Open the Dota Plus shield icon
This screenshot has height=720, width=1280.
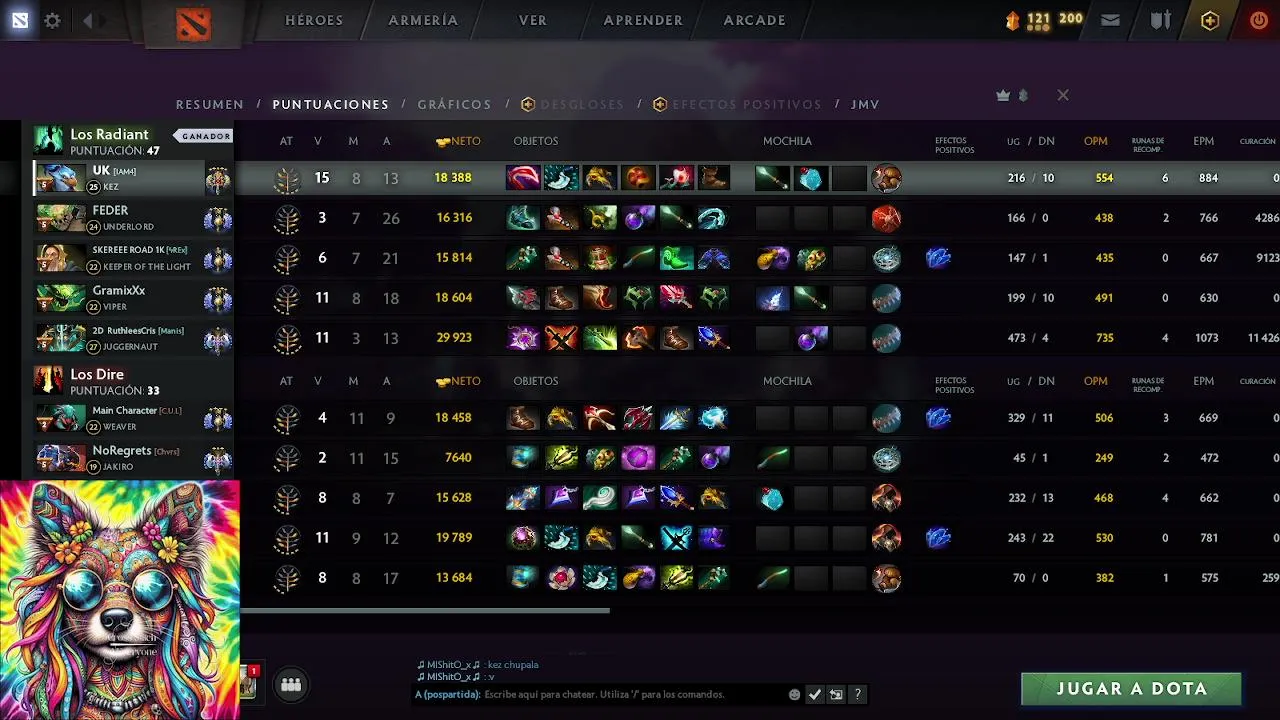[1210, 20]
